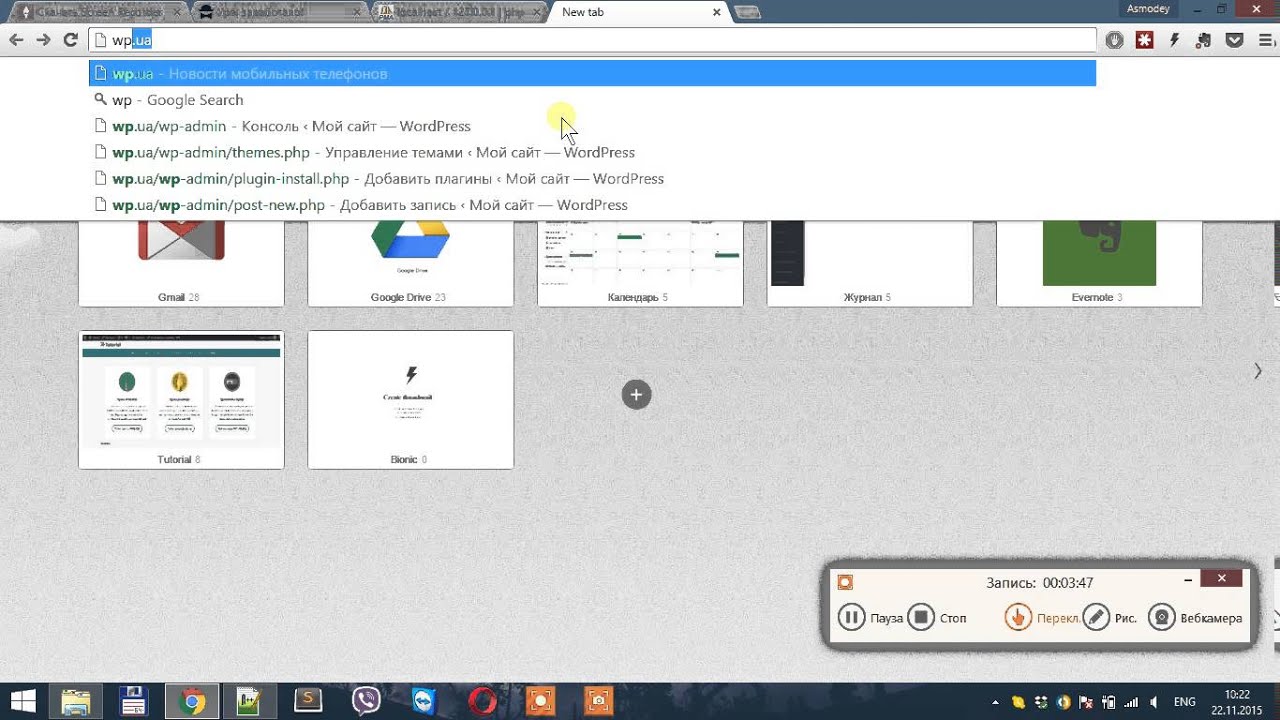The width and height of the screenshot is (1280, 720).
Task: Switch to the second browser tab
Action: click(x=278, y=12)
